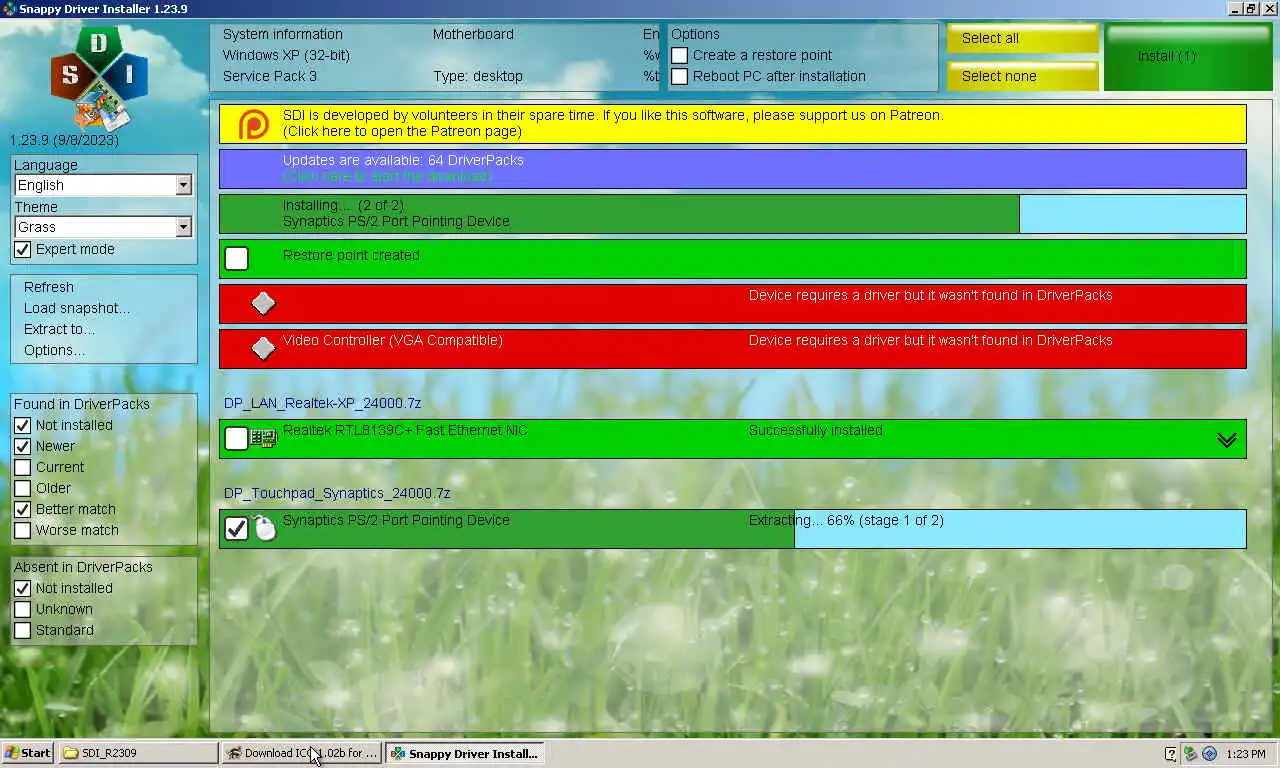The width and height of the screenshot is (1280, 768).
Task: Toggle Expert mode checkbox
Action: pos(23,250)
